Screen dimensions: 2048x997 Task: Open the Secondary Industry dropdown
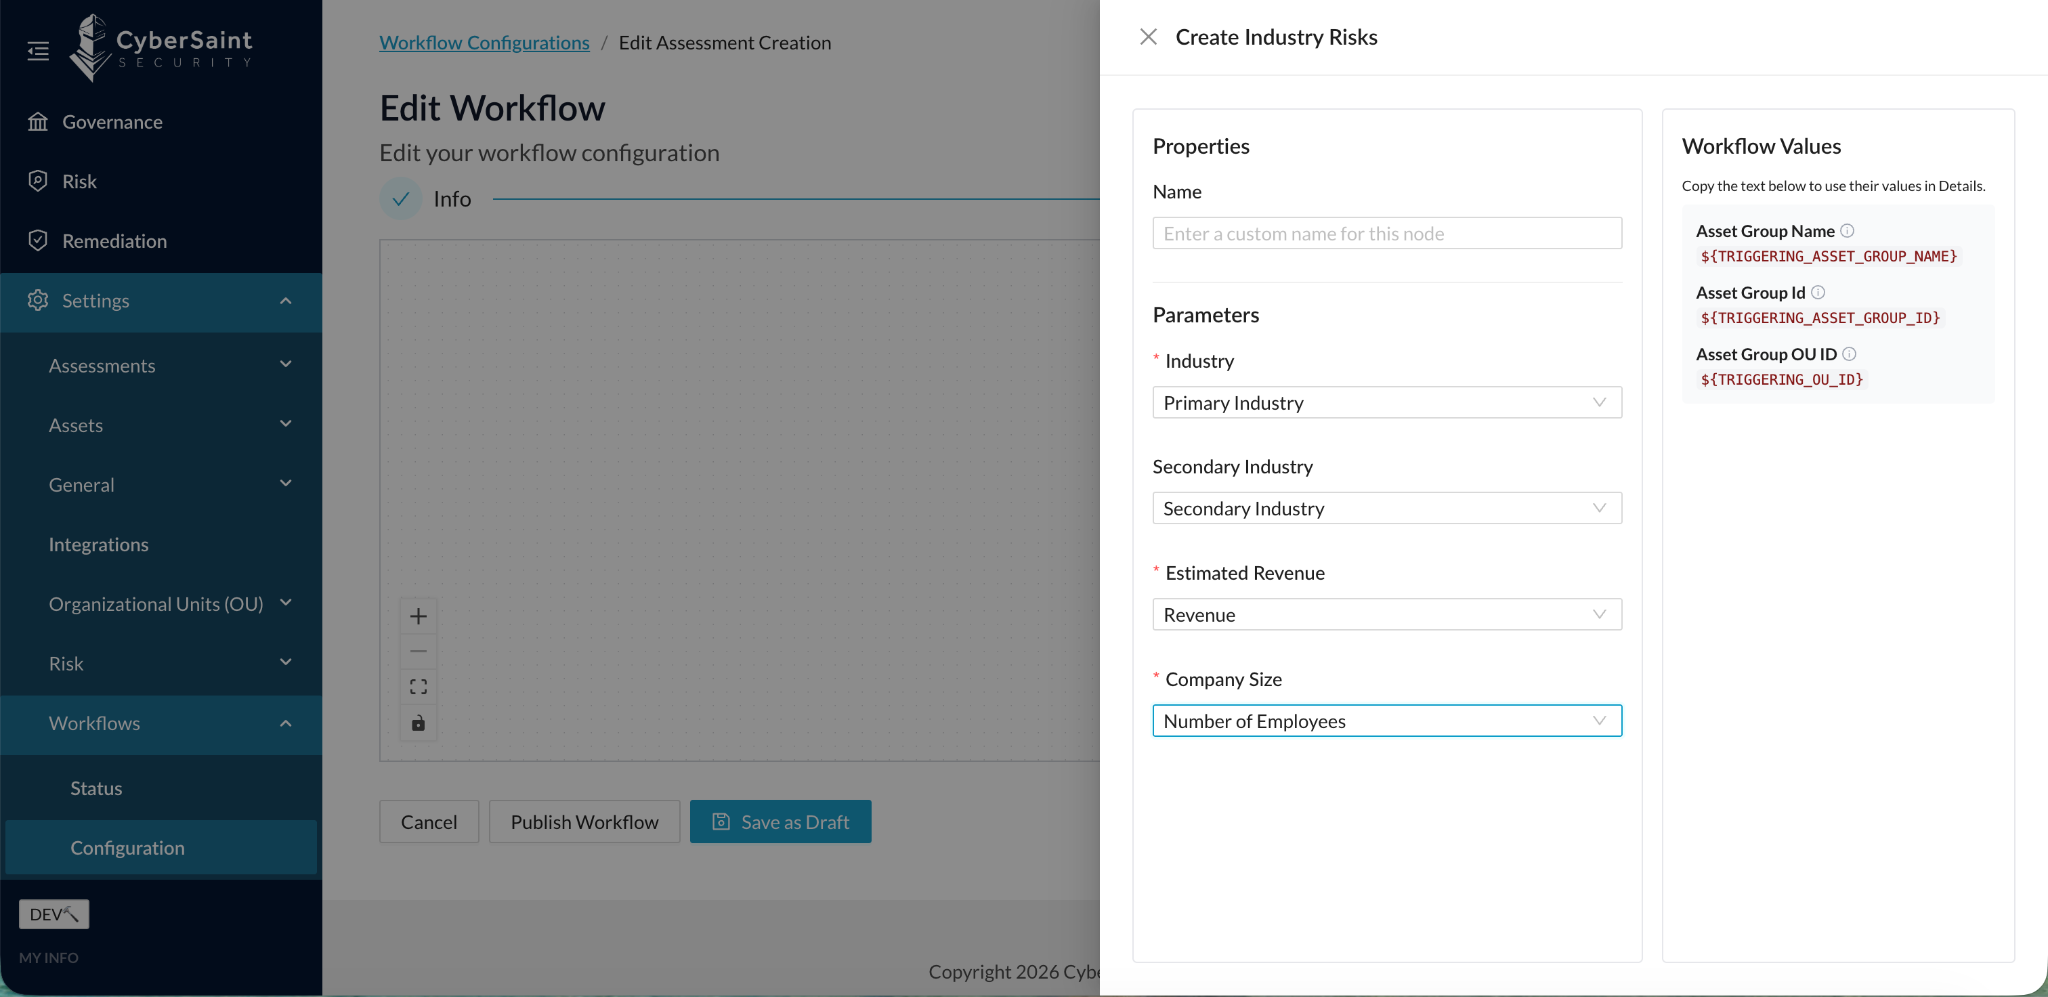point(1387,509)
